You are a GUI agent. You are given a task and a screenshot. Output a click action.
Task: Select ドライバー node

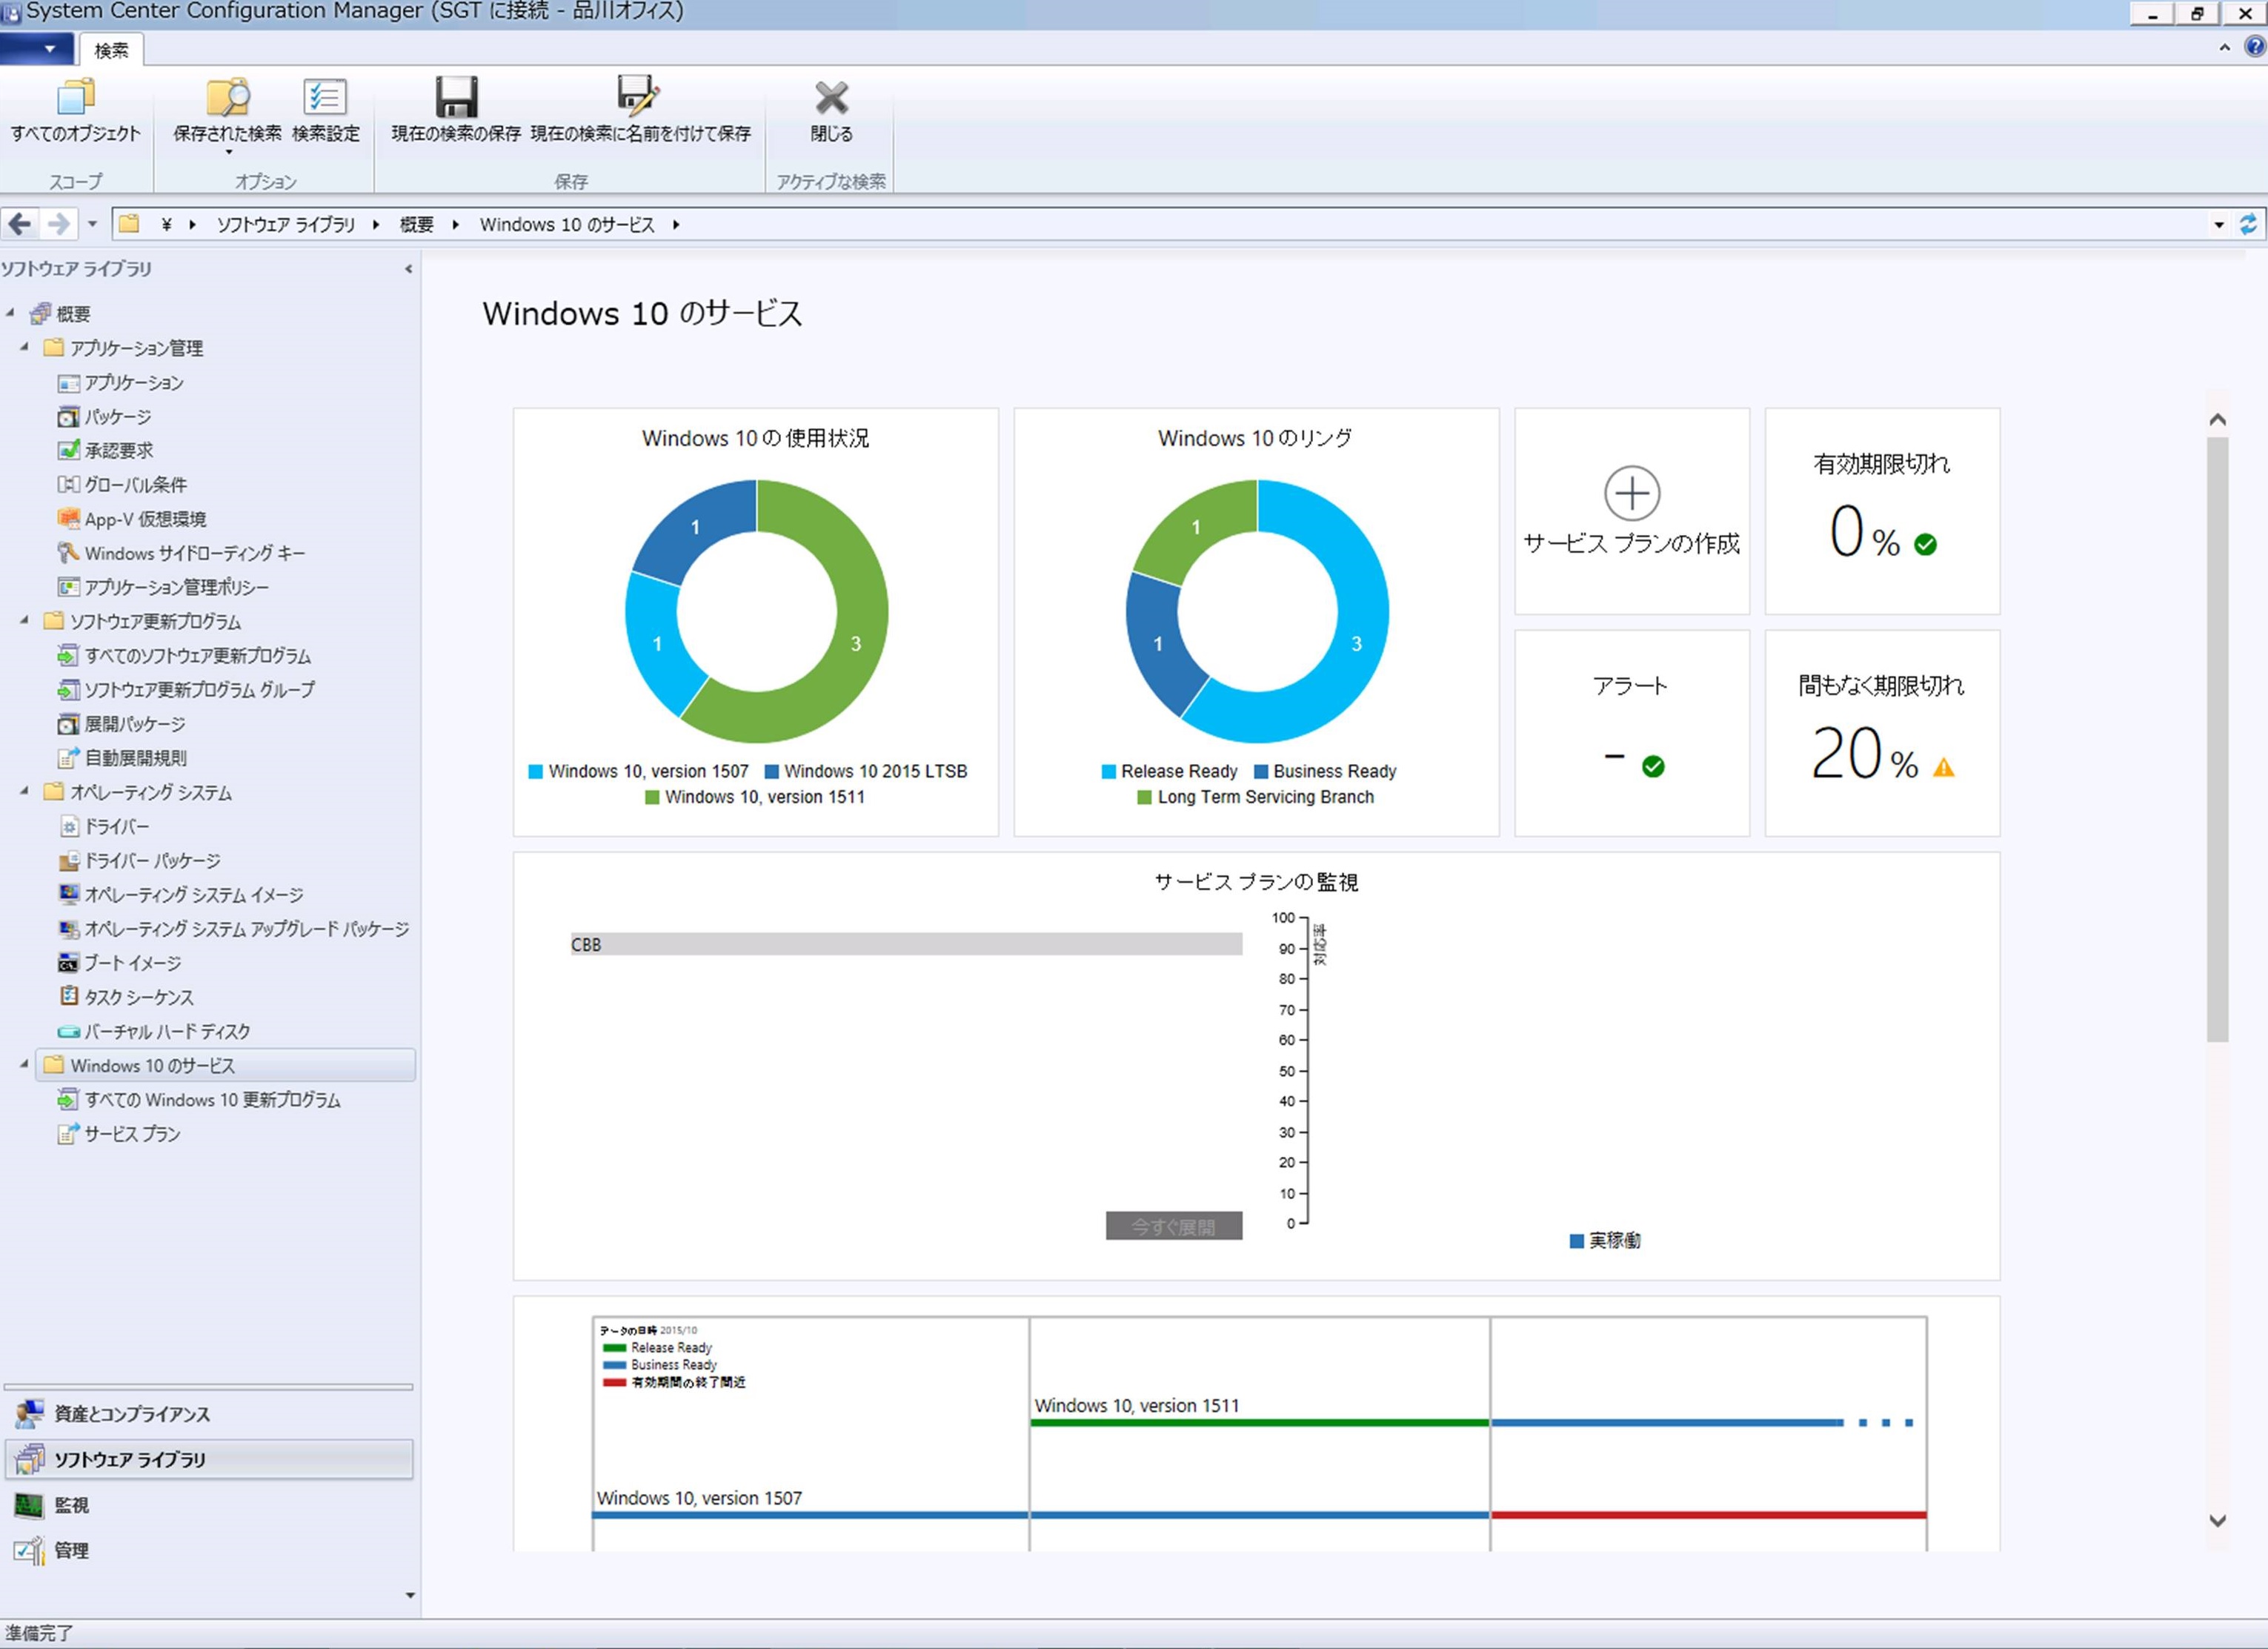[x=104, y=826]
